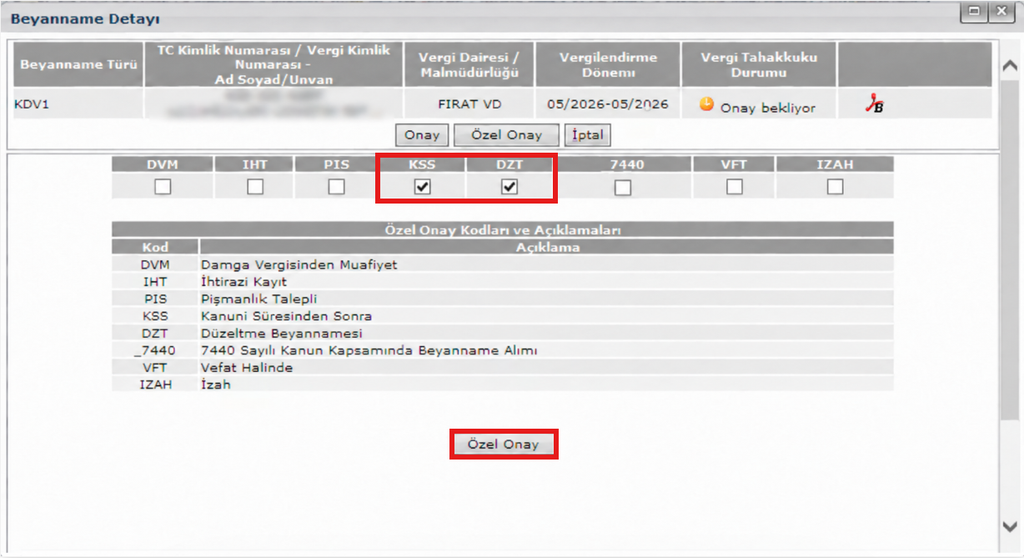Screen dimensions: 1024x558
Task: Click the Özel Onay Kodları ve Açıklamaları heading
Action: click(x=502, y=230)
